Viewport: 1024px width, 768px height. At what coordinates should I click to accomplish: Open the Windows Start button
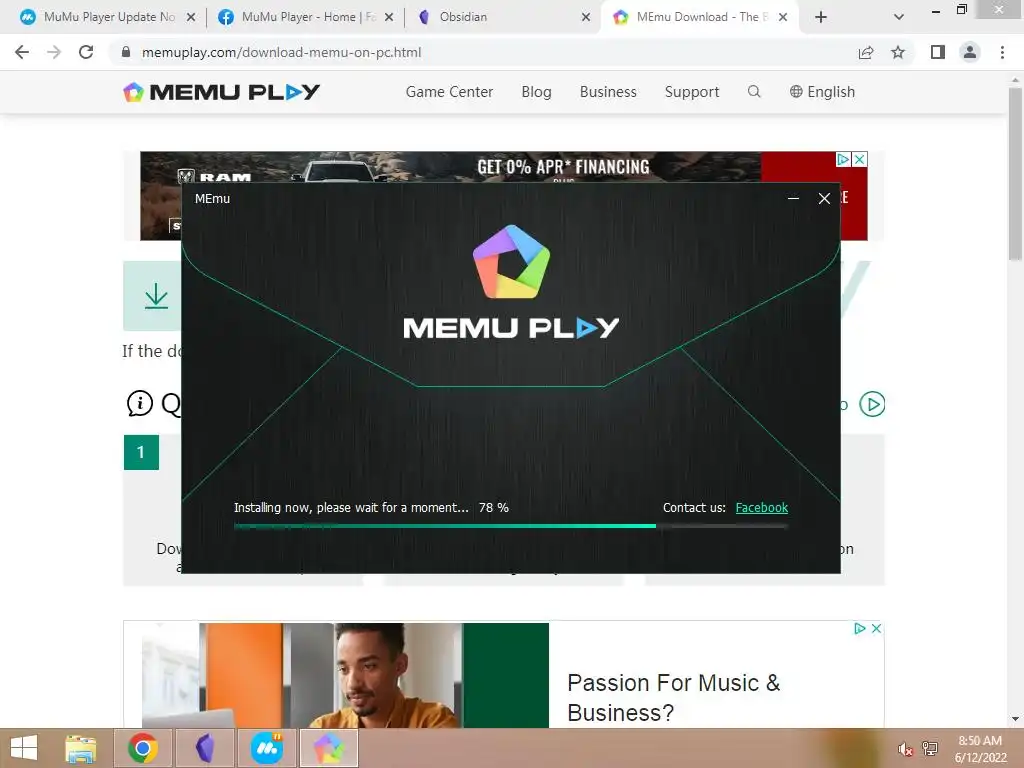(x=24, y=748)
